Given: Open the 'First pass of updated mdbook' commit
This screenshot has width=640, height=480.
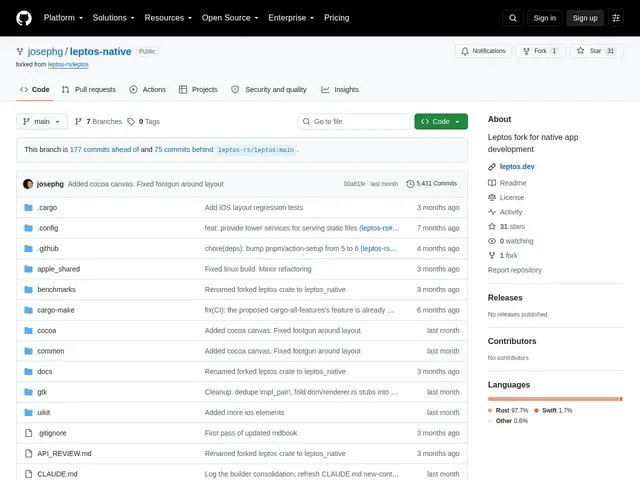Looking at the screenshot, I should pos(251,433).
